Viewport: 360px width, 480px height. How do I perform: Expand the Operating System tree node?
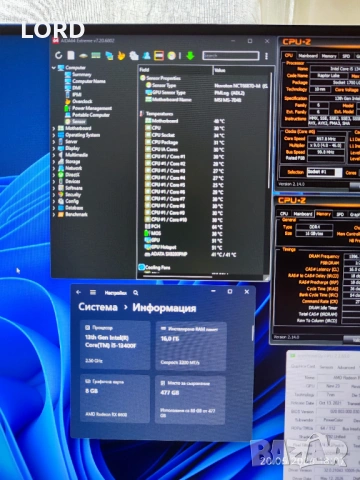54,135
